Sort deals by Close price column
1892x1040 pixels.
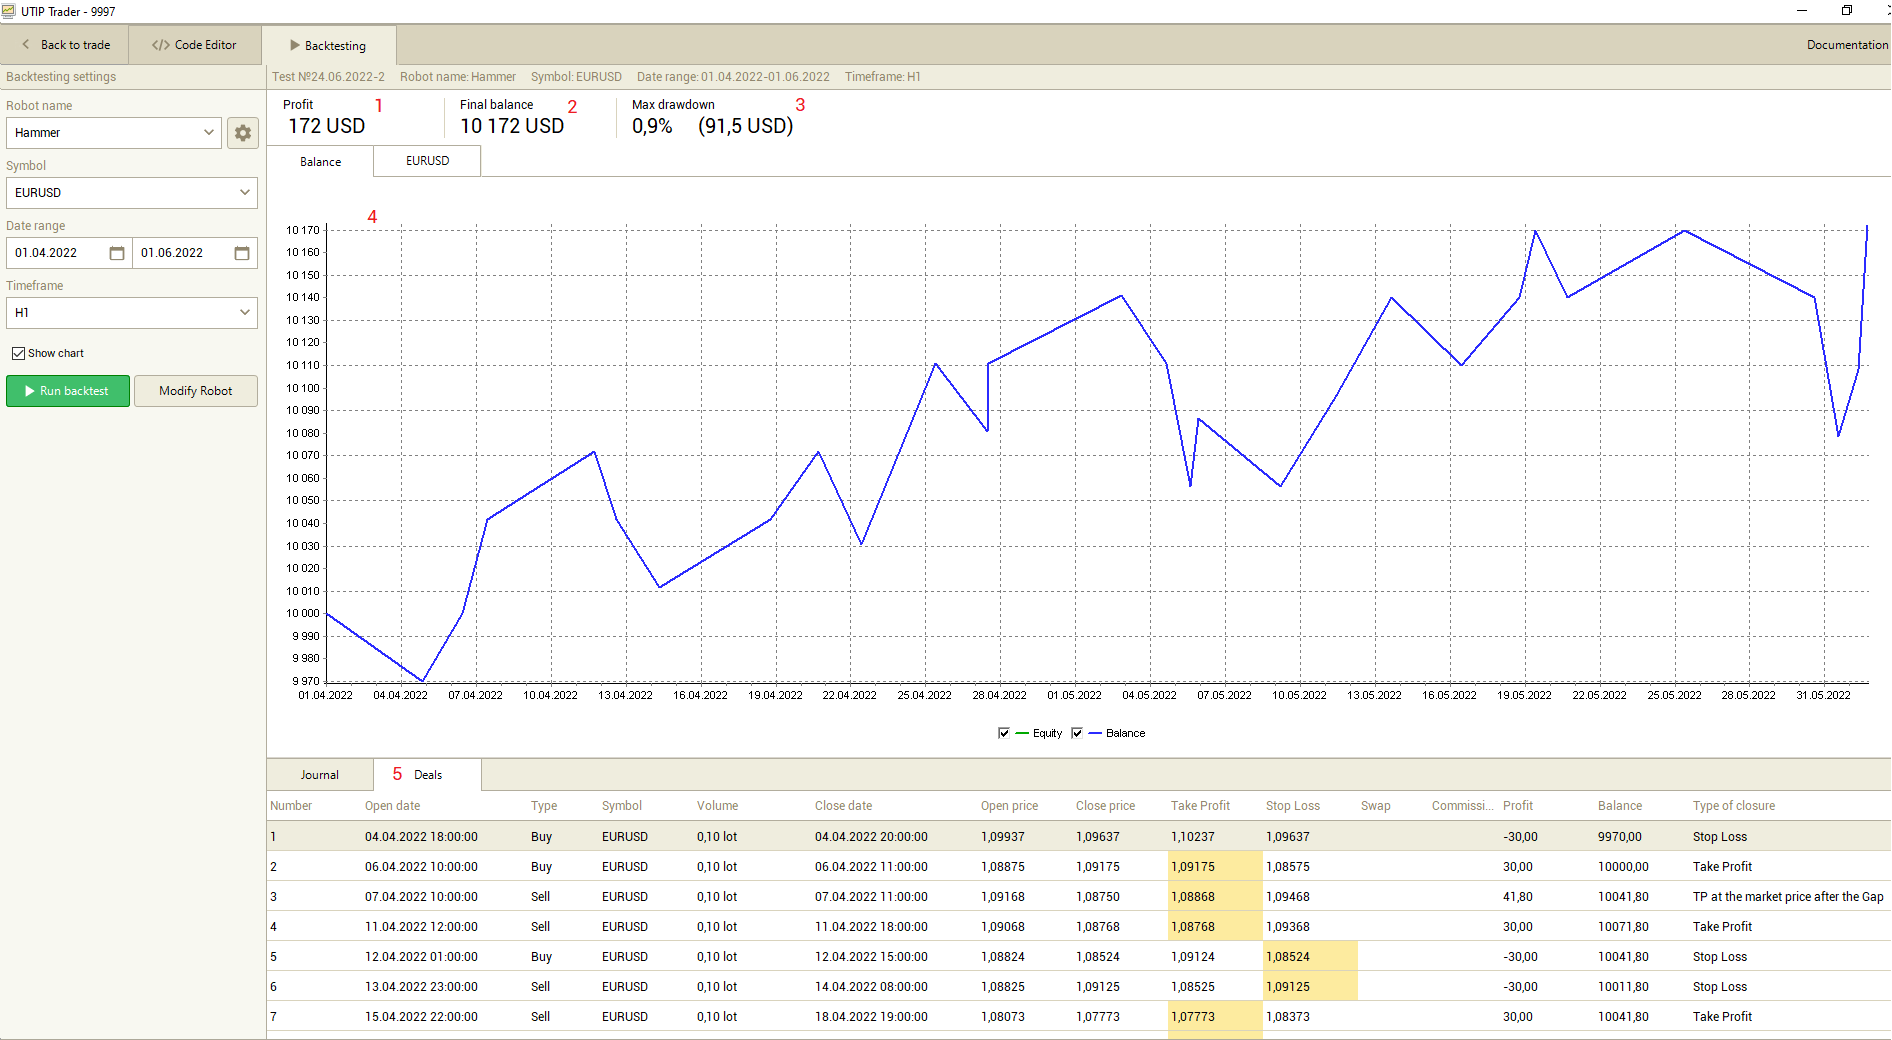pyautogui.click(x=1105, y=806)
